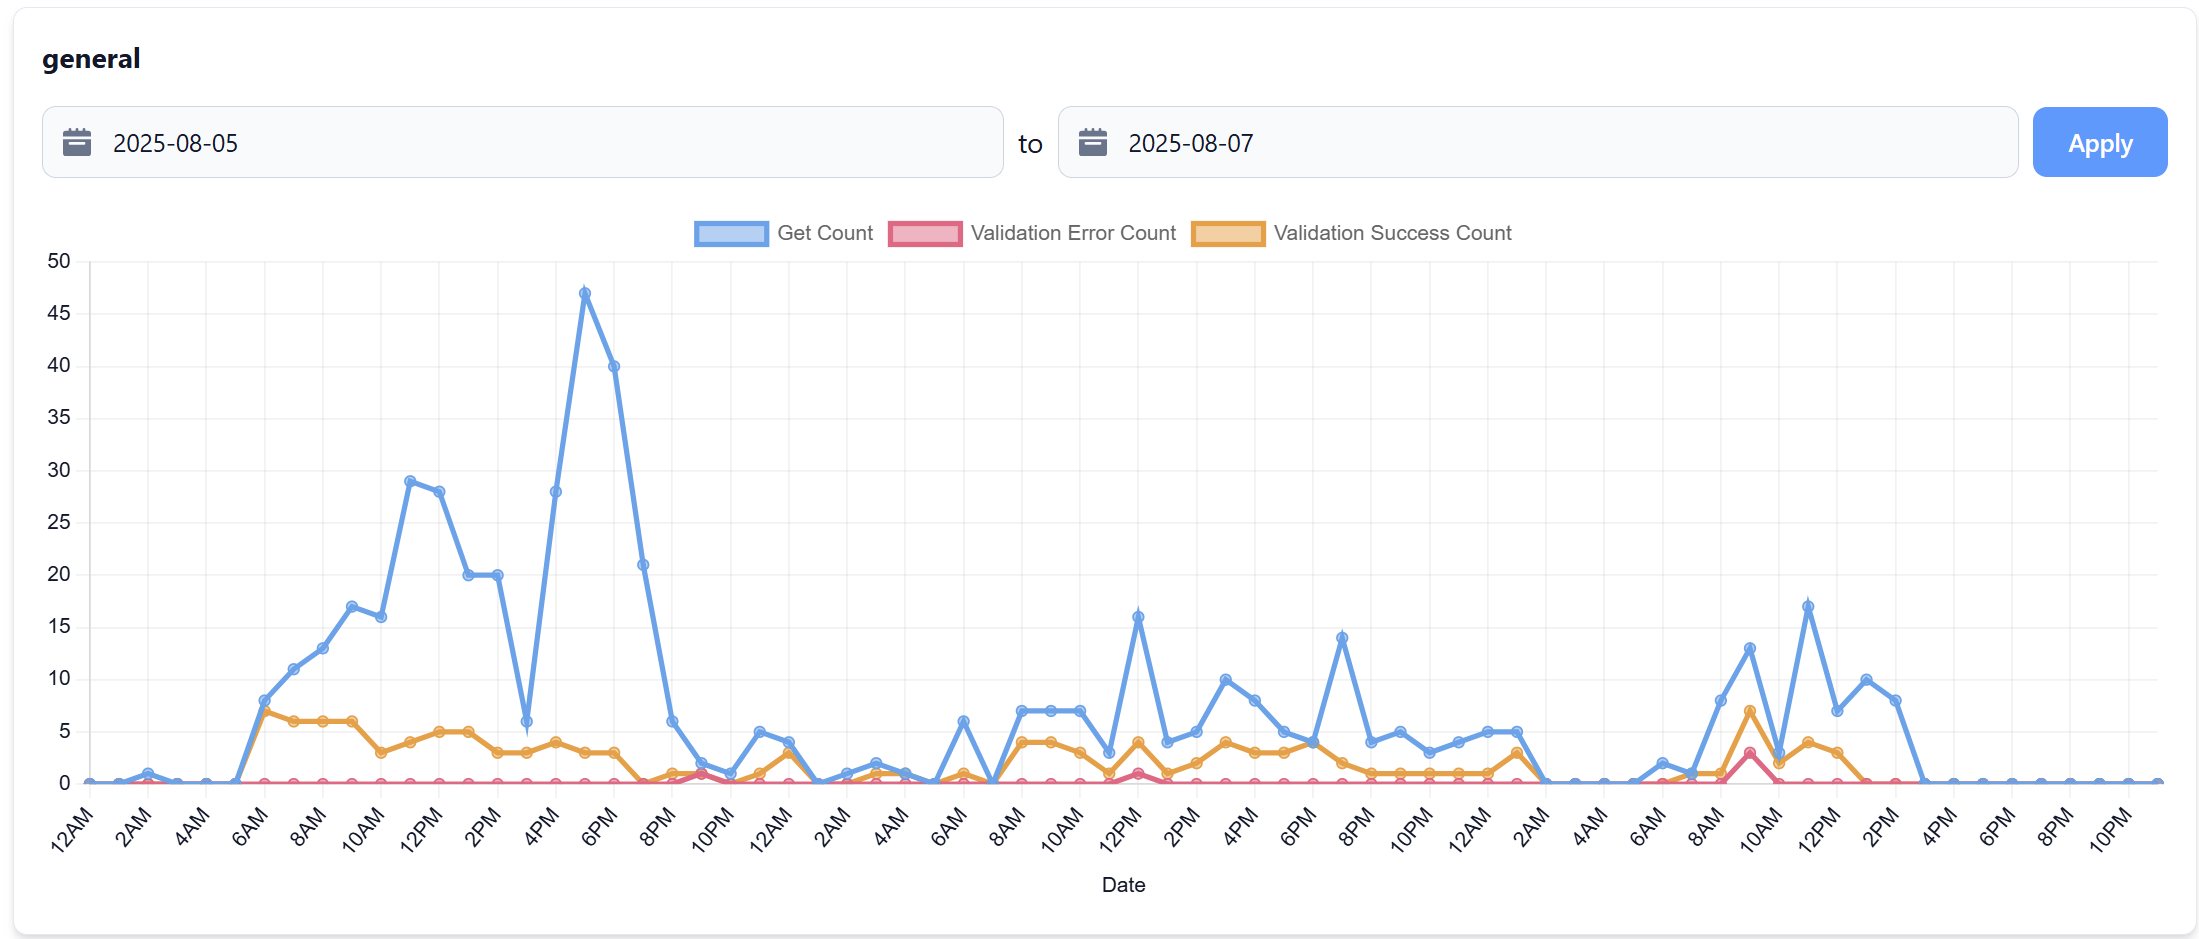Click the end date calendar icon
This screenshot has height=939, width=2199.
1093,142
